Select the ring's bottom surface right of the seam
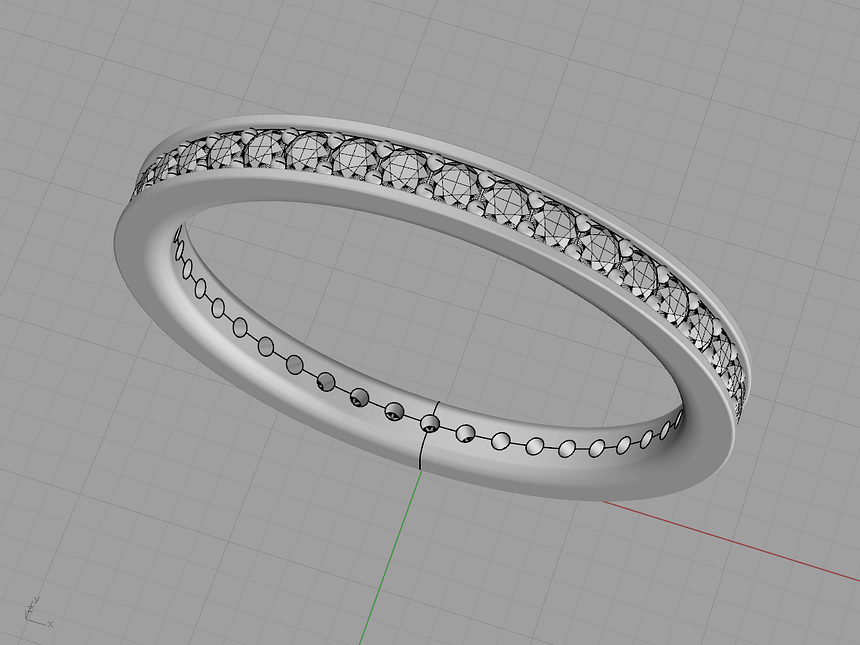The height and width of the screenshot is (645, 860). pyautogui.click(x=540, y=470)
